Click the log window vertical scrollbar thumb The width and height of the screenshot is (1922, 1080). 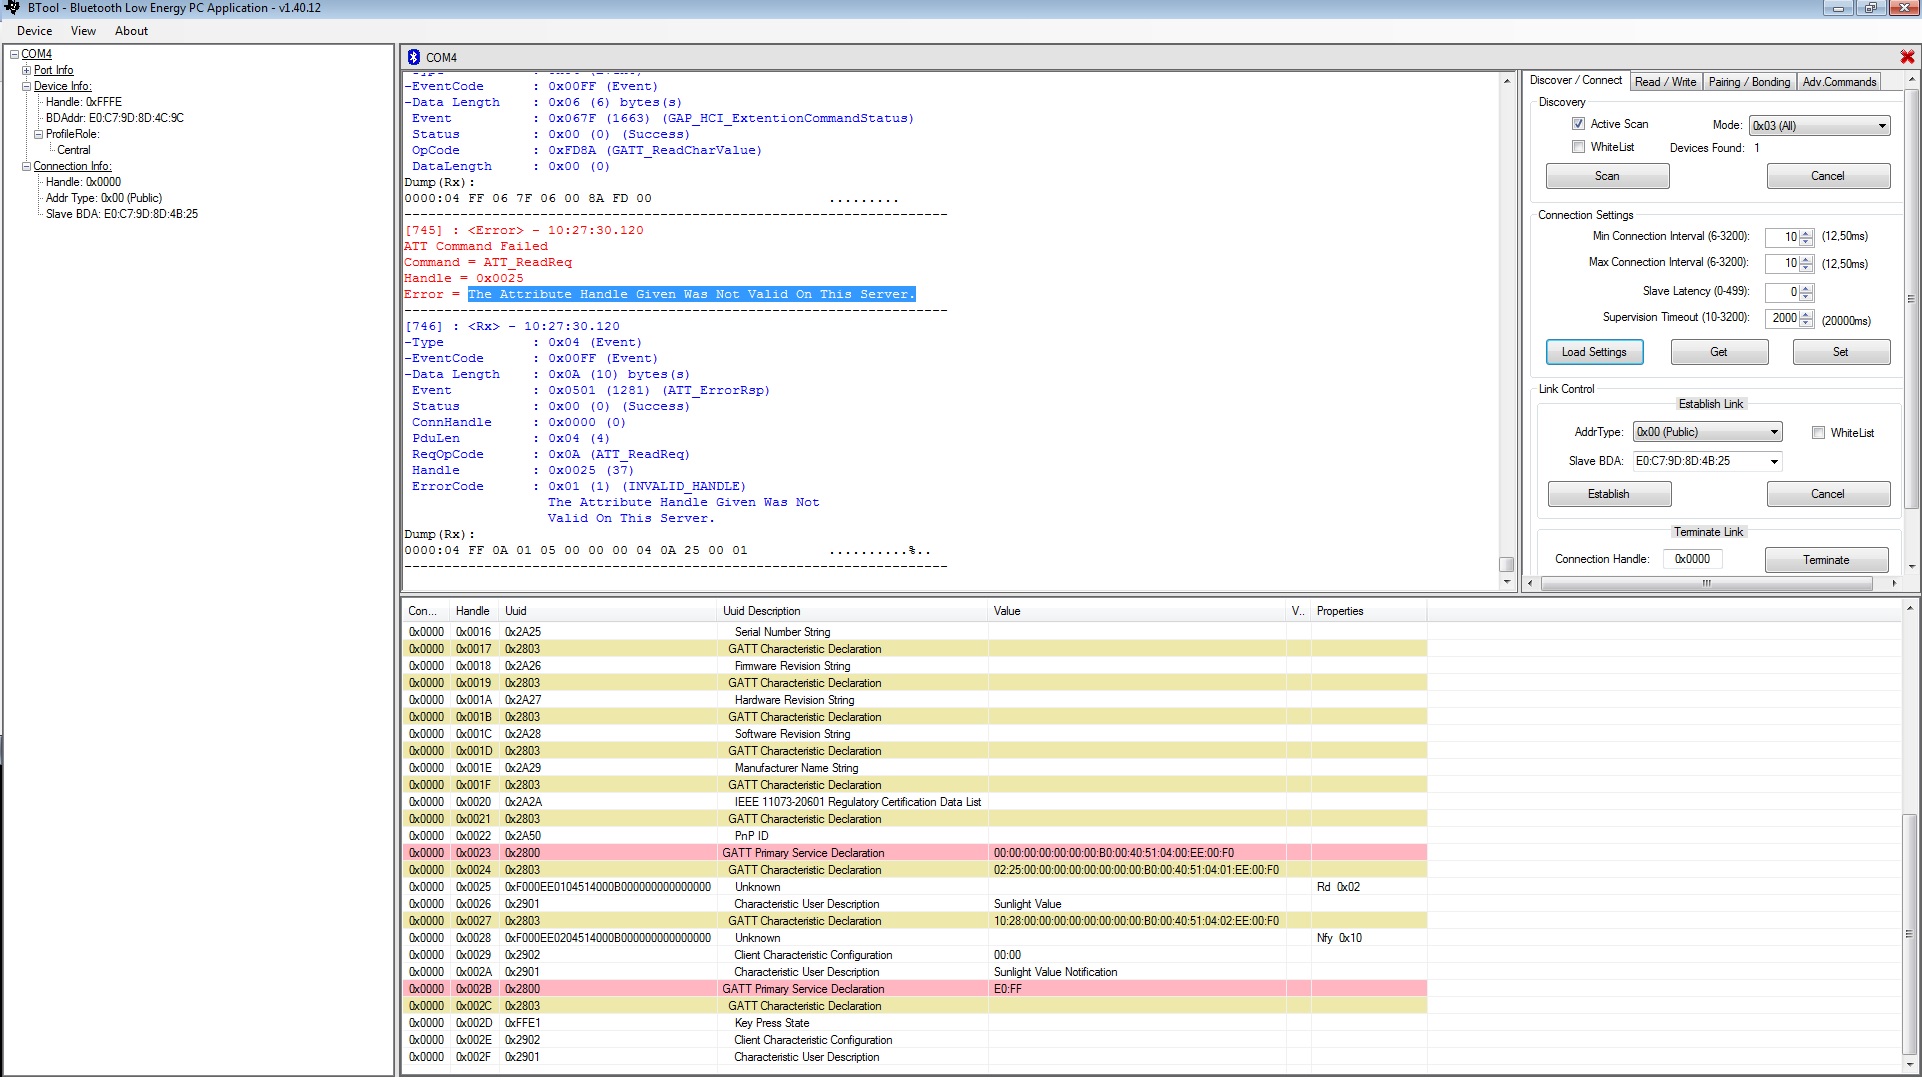pyautogui.click(x=1506, y=564)
